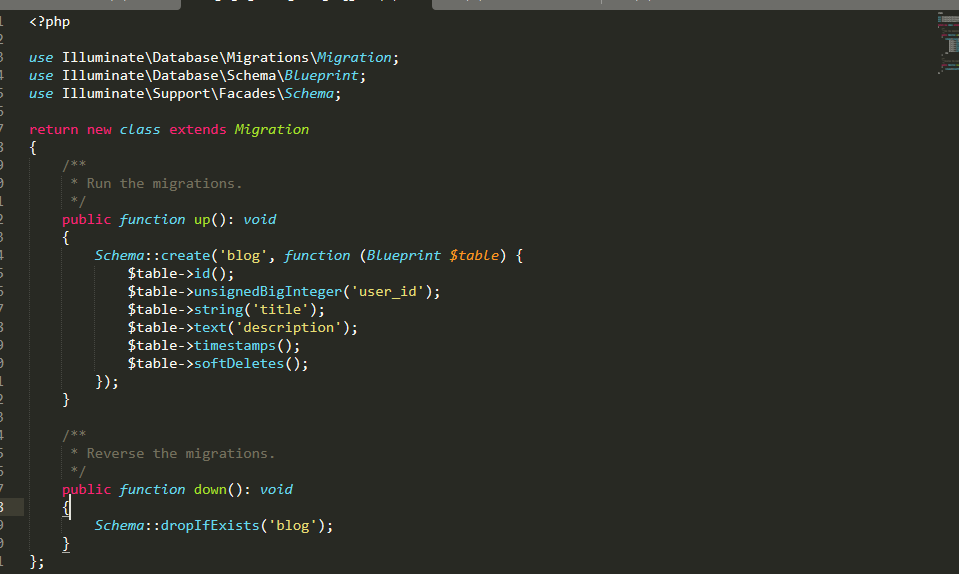Click 'Migration' after the extends keyword

[272, 130]
